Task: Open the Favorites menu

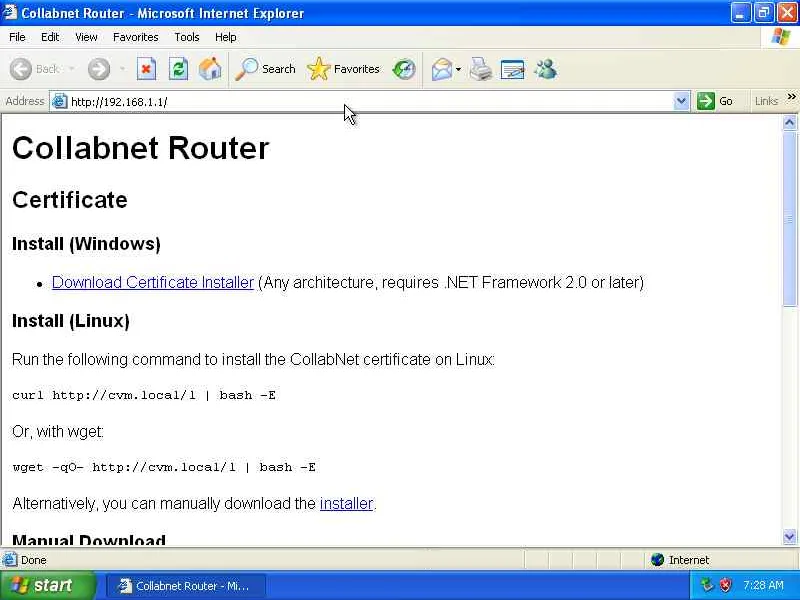Action: pos(136,37)
